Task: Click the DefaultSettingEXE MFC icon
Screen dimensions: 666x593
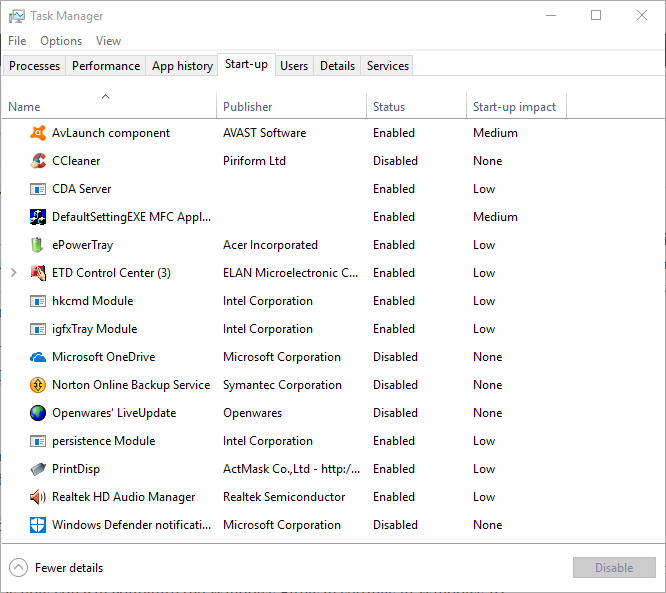Action: point(38,217)
